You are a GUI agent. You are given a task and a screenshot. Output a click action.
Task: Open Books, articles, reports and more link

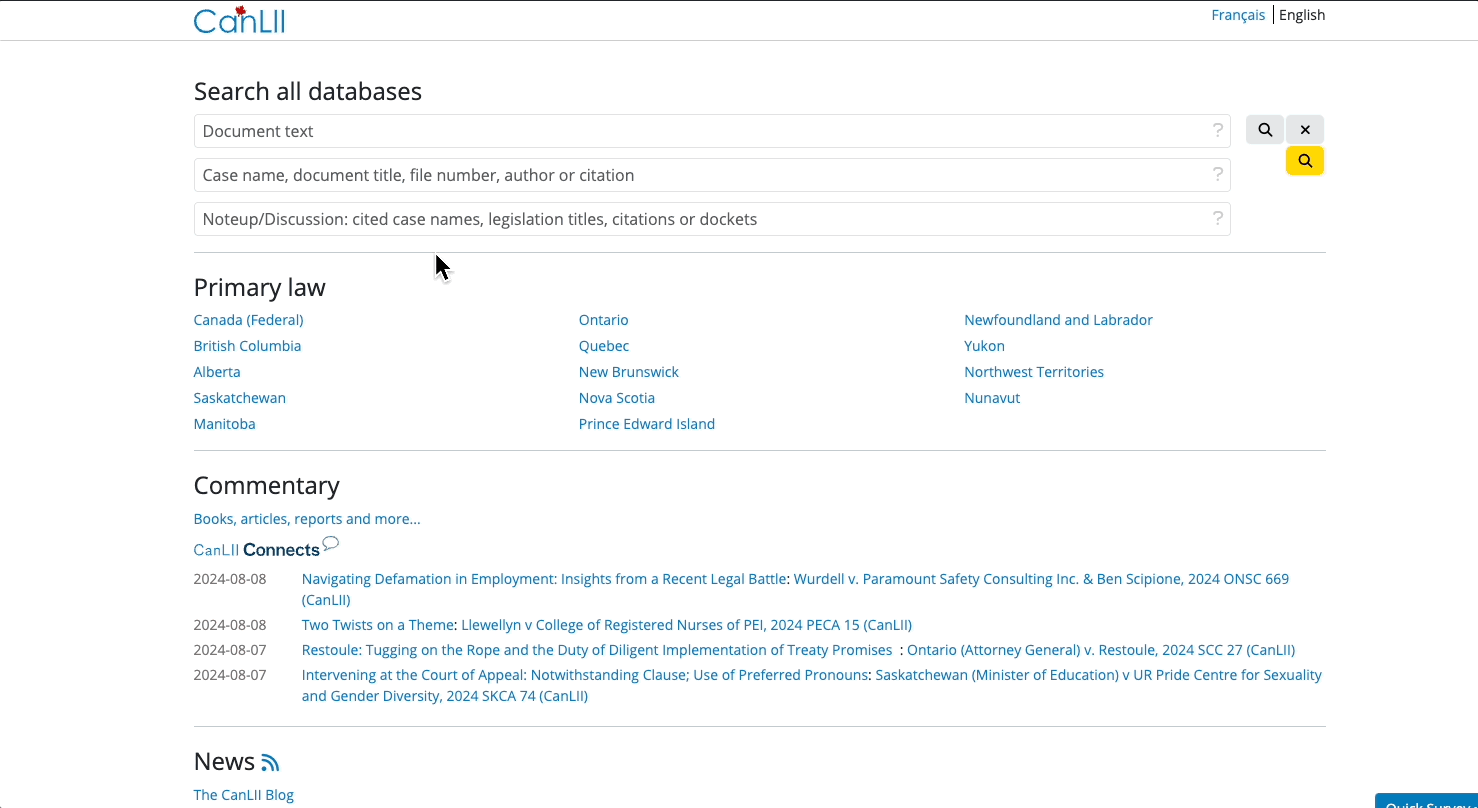(x=307, y=519)
